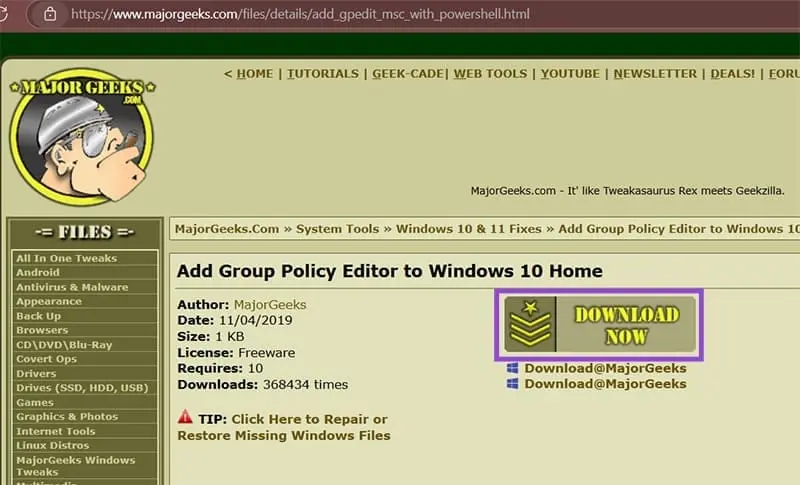
Task: Open Linux Distros category
Action: (53, 445)
